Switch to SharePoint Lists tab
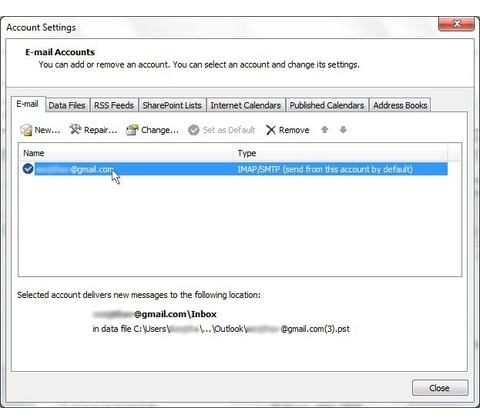The width and height of the screenshot is (480, 420). tap(172, 105)
